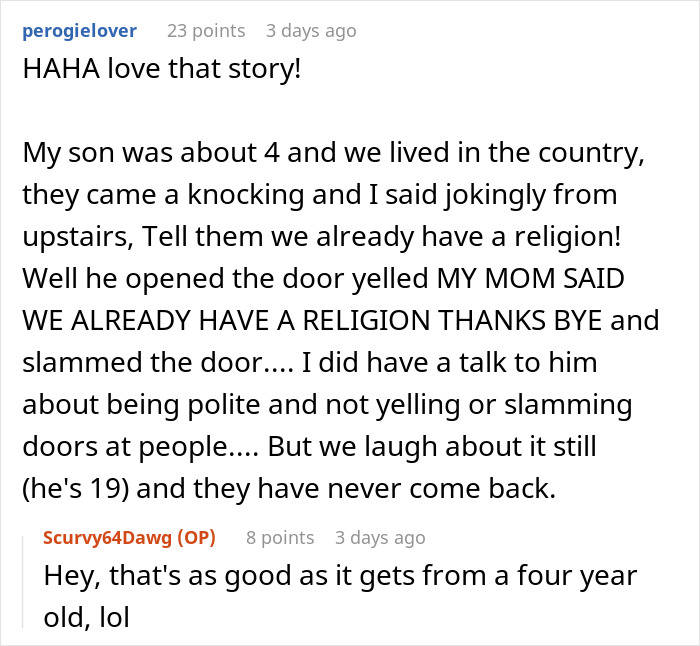The image size is (700, 646).
Task: Open the perogielover comment's timestamp permalink
Action: tap(310, 31)
